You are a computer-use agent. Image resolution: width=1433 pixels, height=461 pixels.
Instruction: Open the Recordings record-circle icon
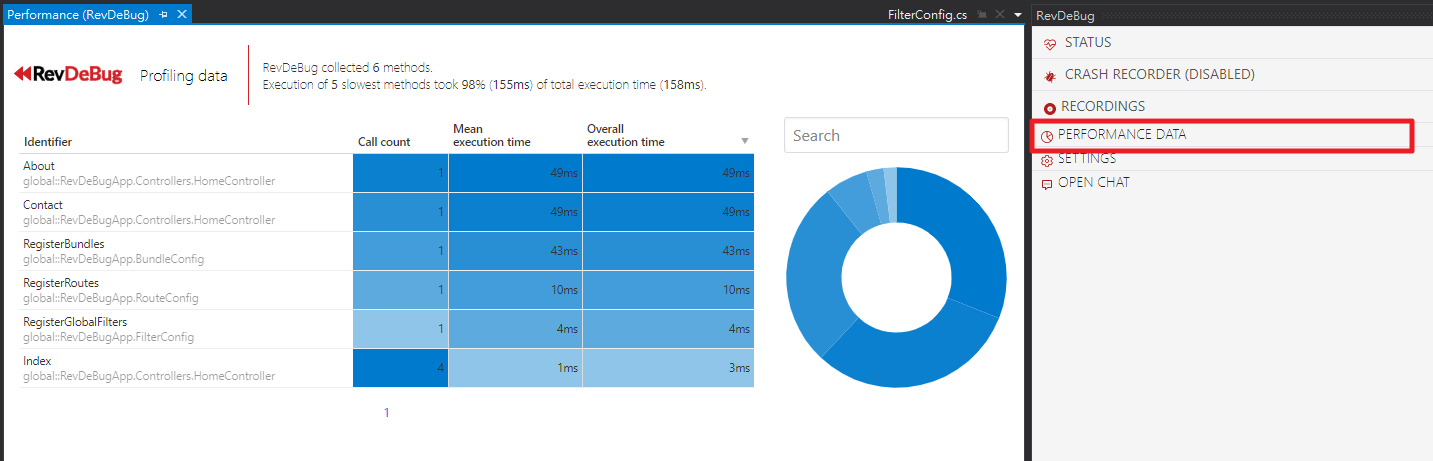[x=1049, y=108]
